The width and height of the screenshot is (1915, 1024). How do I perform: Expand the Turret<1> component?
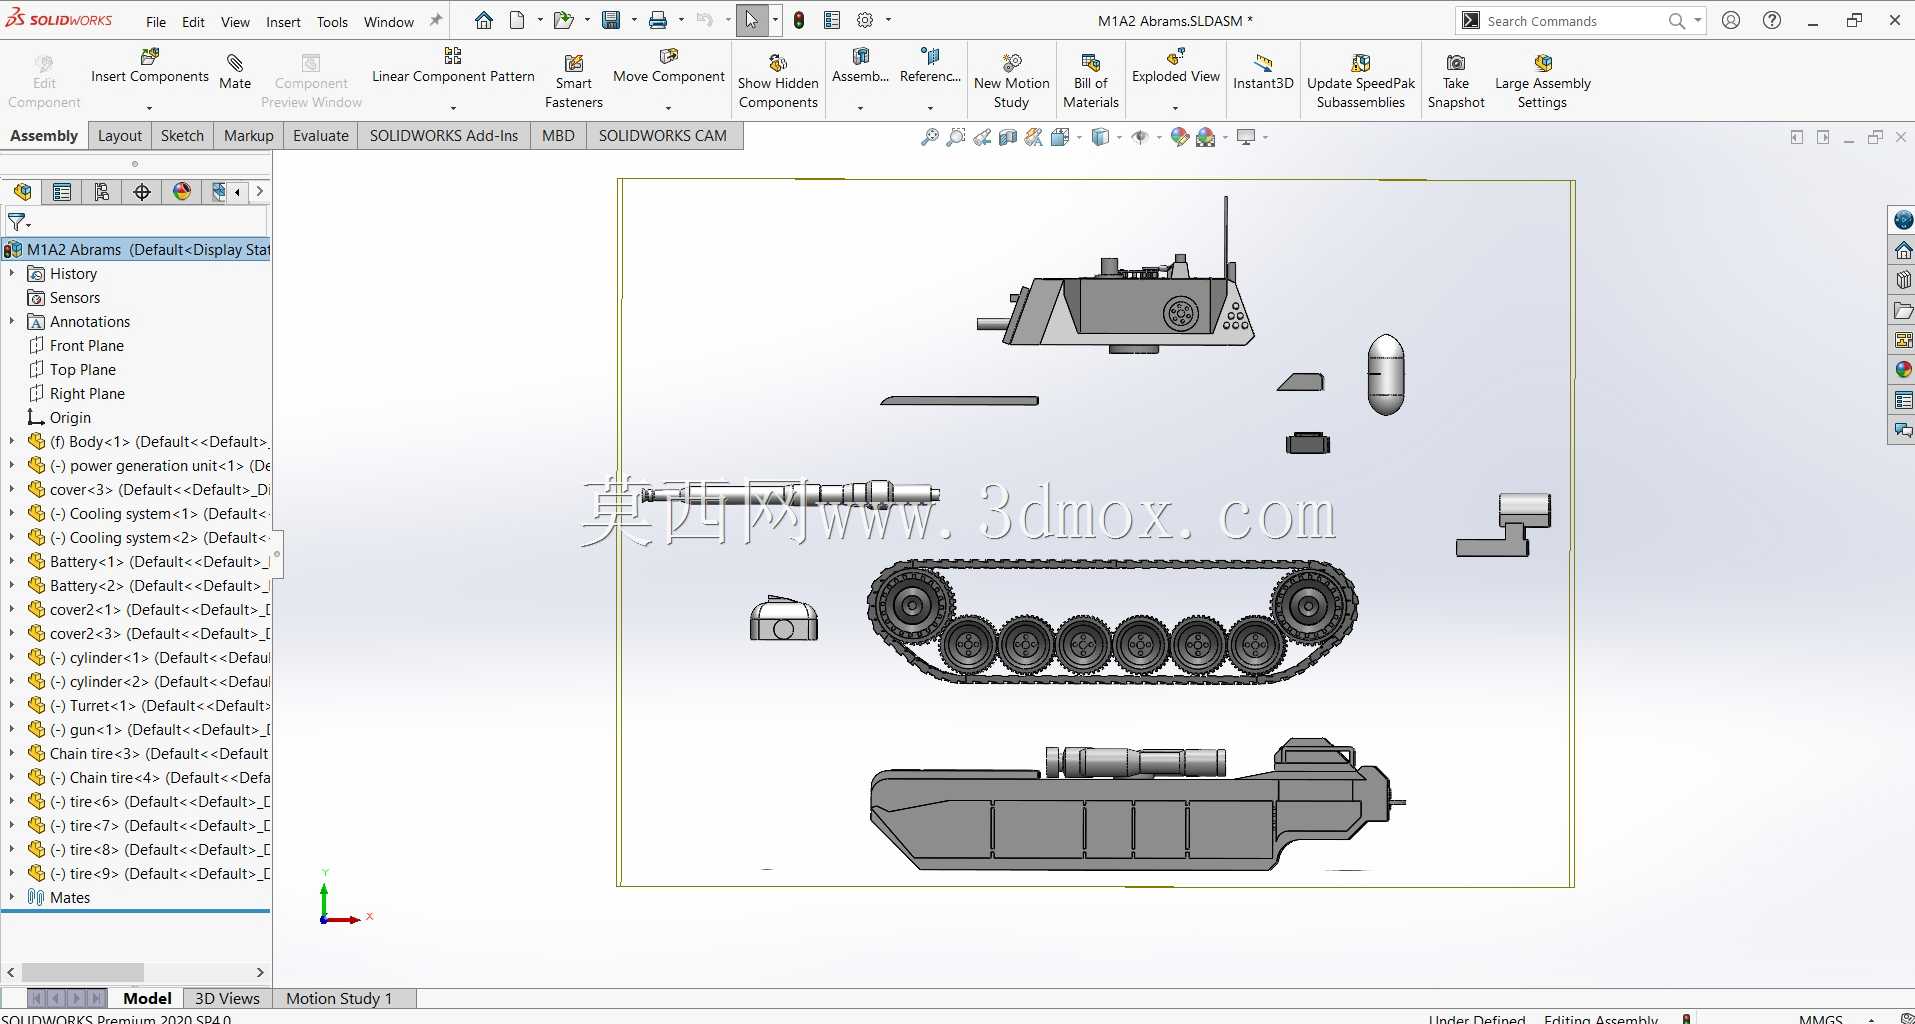tap(12, 705)
